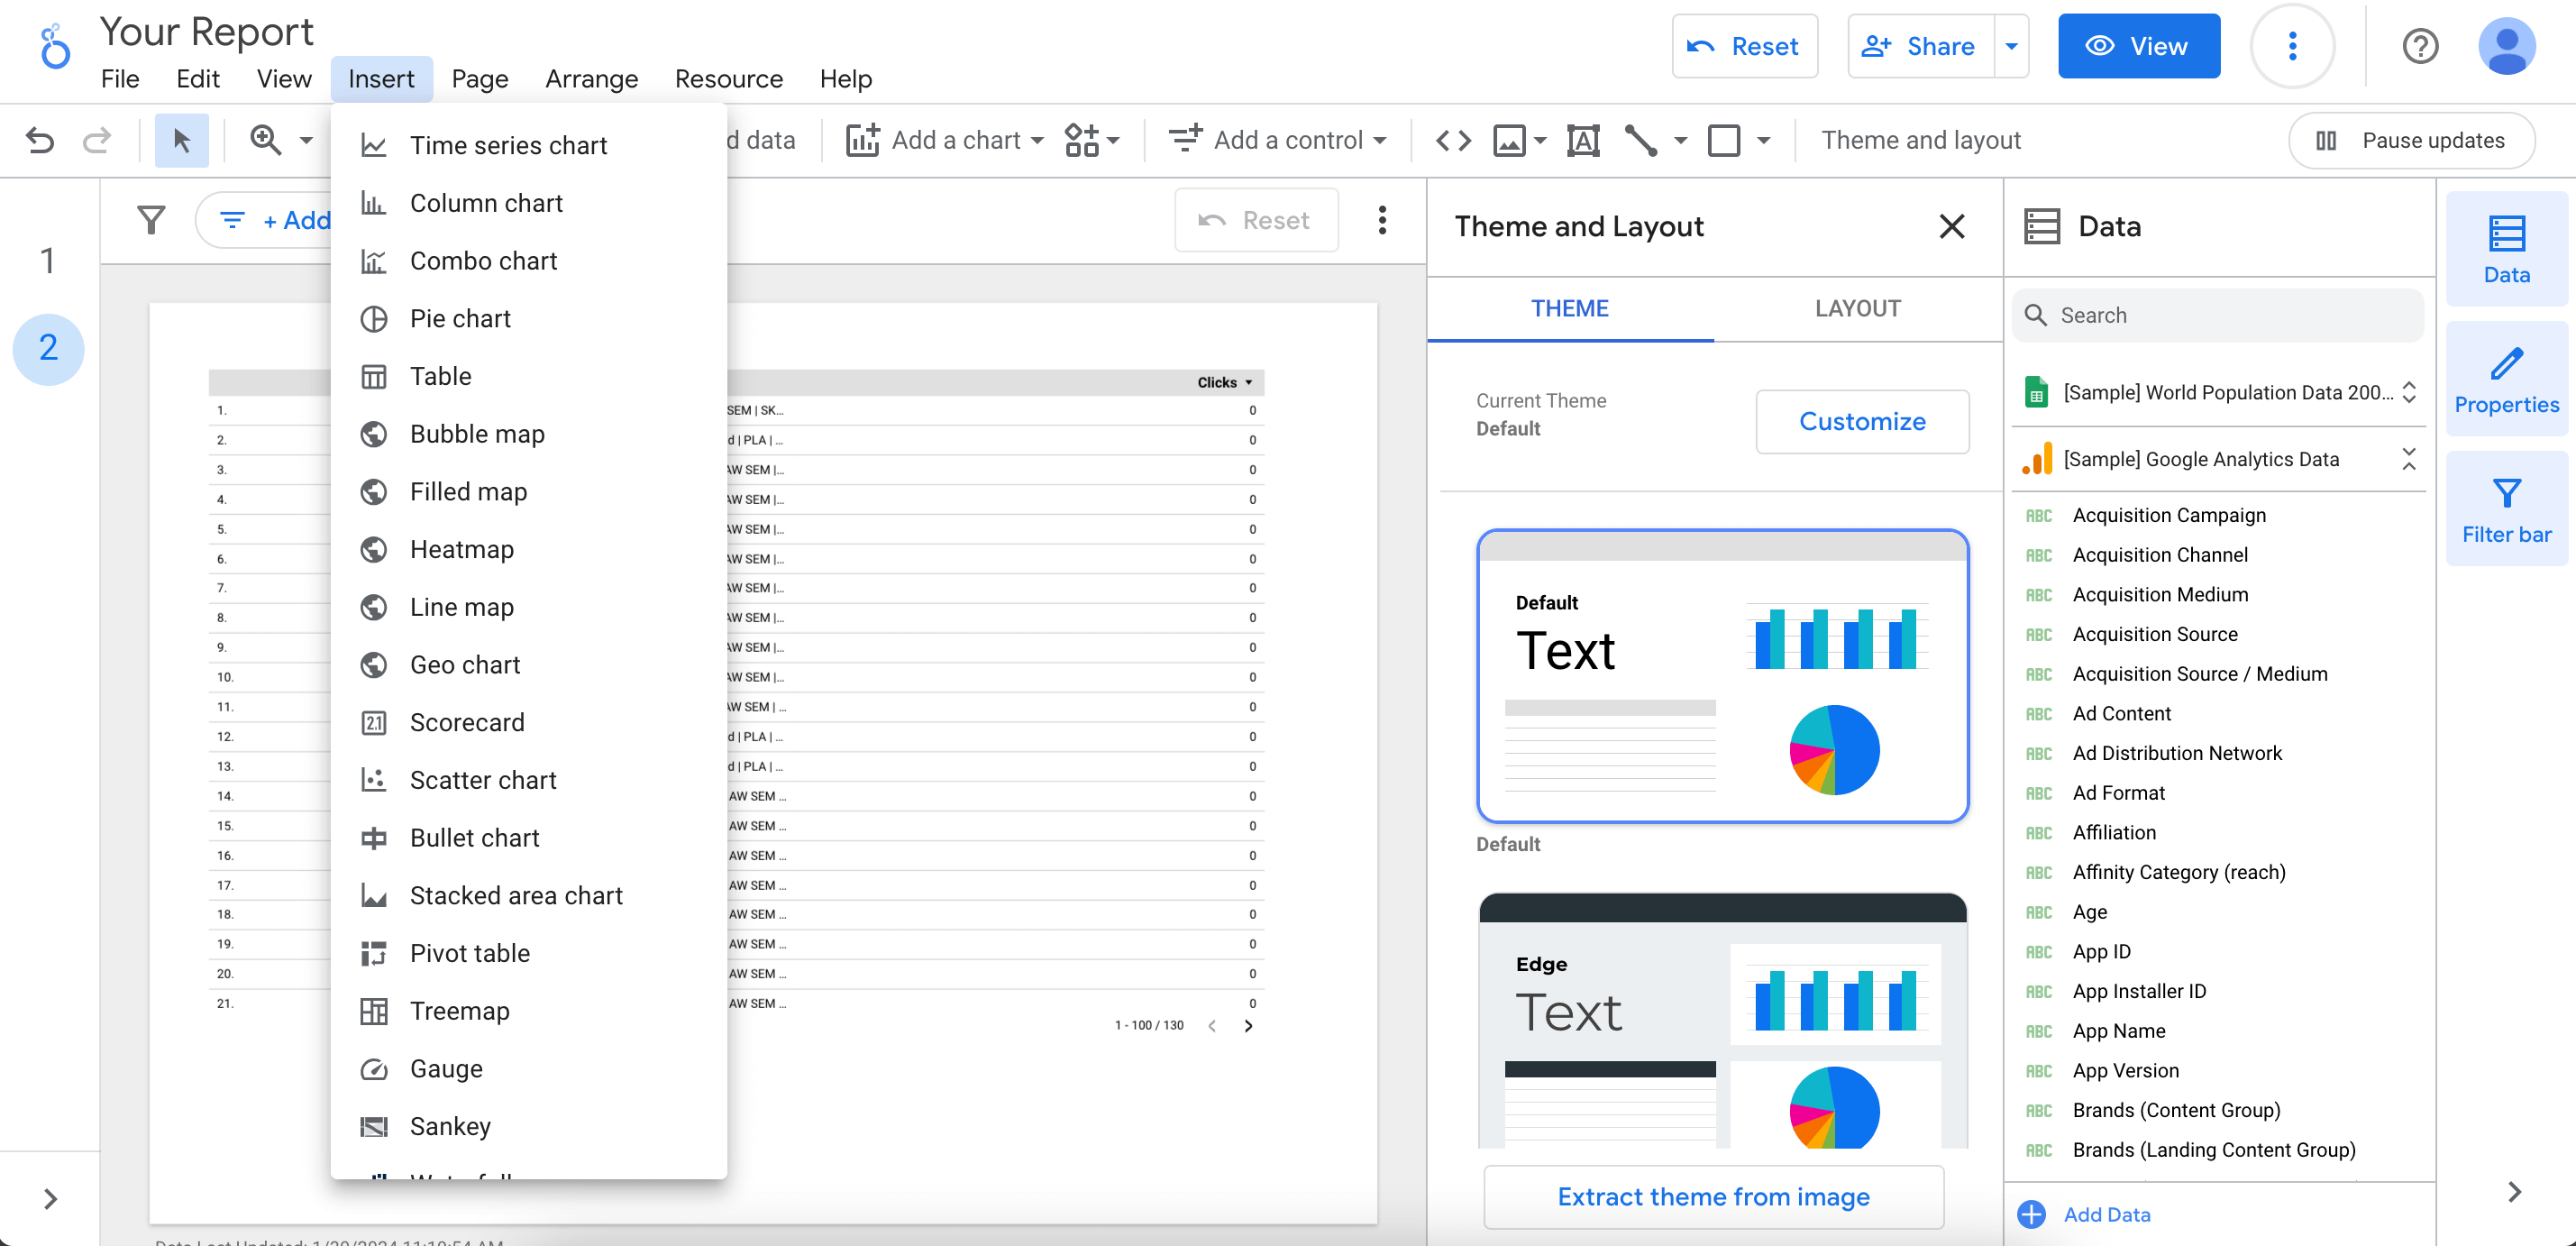2576x1246 pixels.
Task: Choose Pie chart from Insert menu
Action: click(460, 318)
